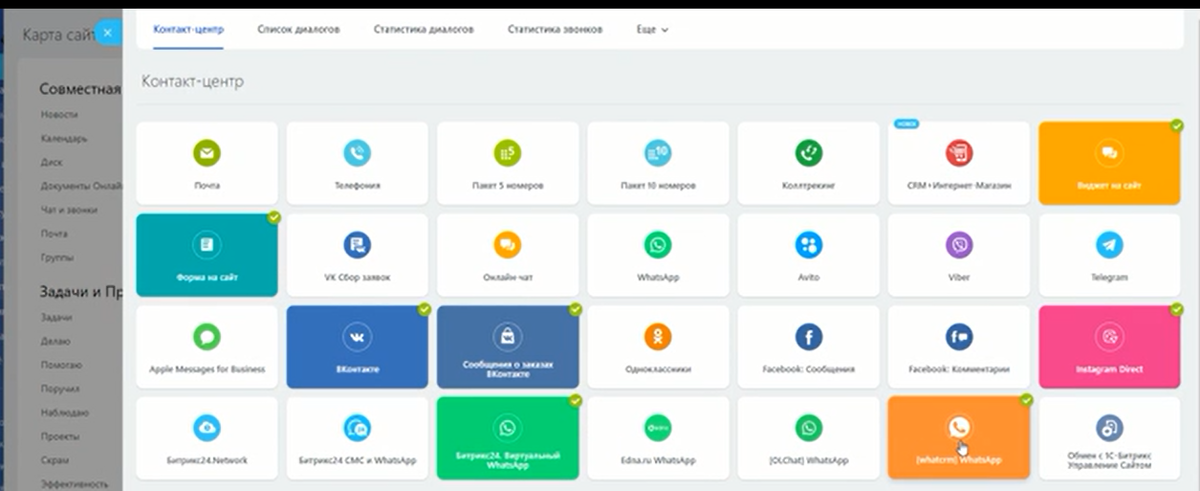Open the Форма на сайт icon
The height and width of the screenshot is (491, 1200).
tap(207, 245)
